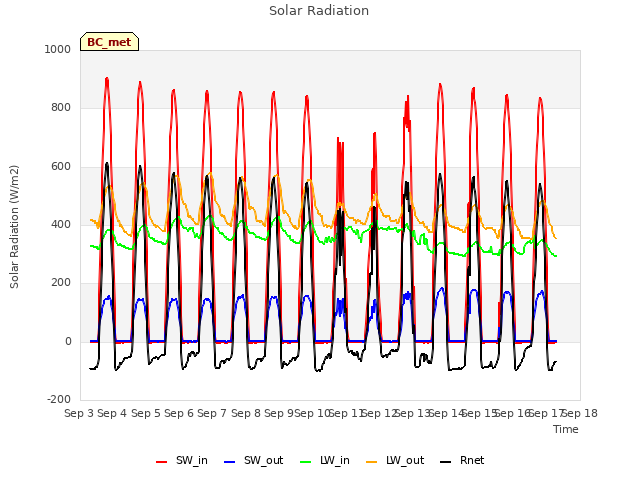This screenshot has width=640, height=480.
Task: Click the Solar Radiation (W/m2) axis label
Action: (14, 227)
